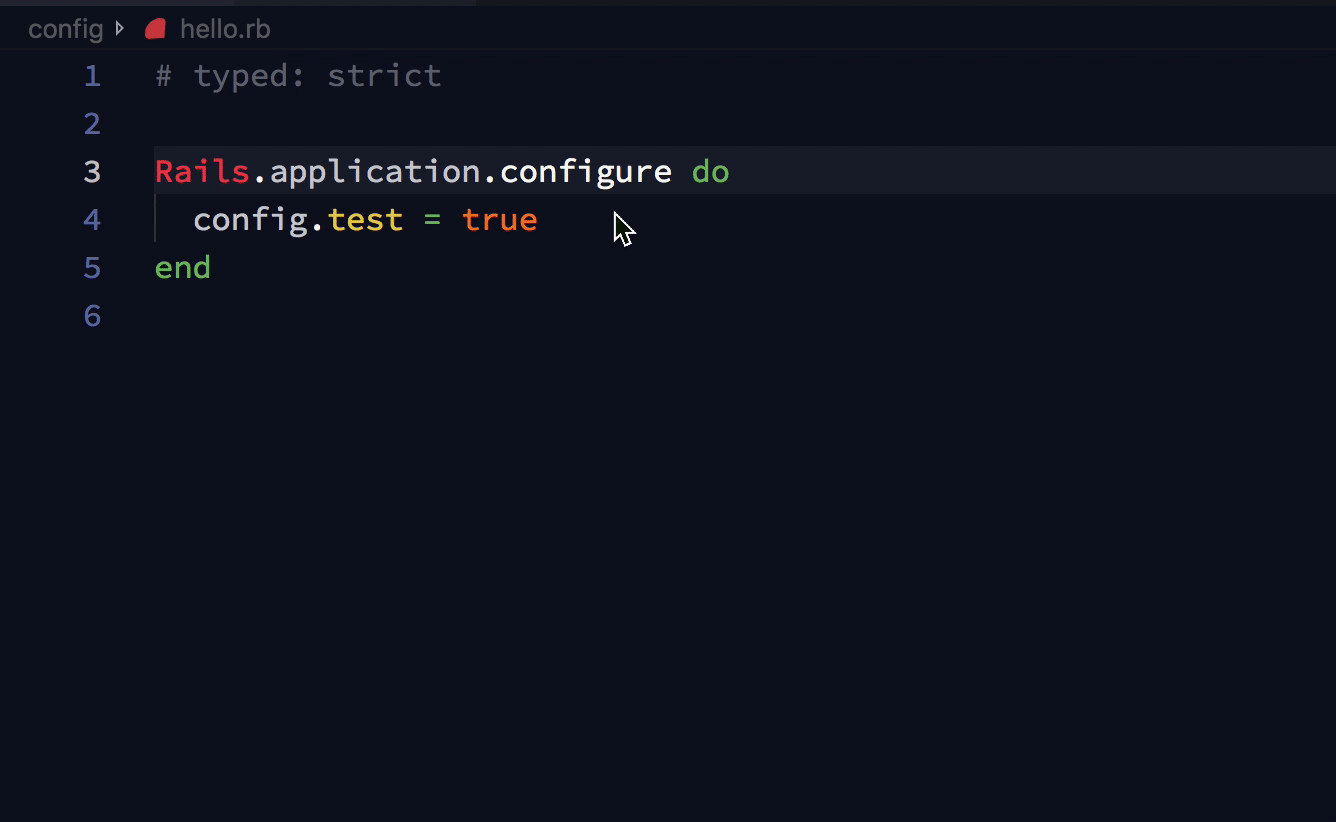Expand the breadcrumb arrow after config

pyautogui.click(x=121, y=29)
